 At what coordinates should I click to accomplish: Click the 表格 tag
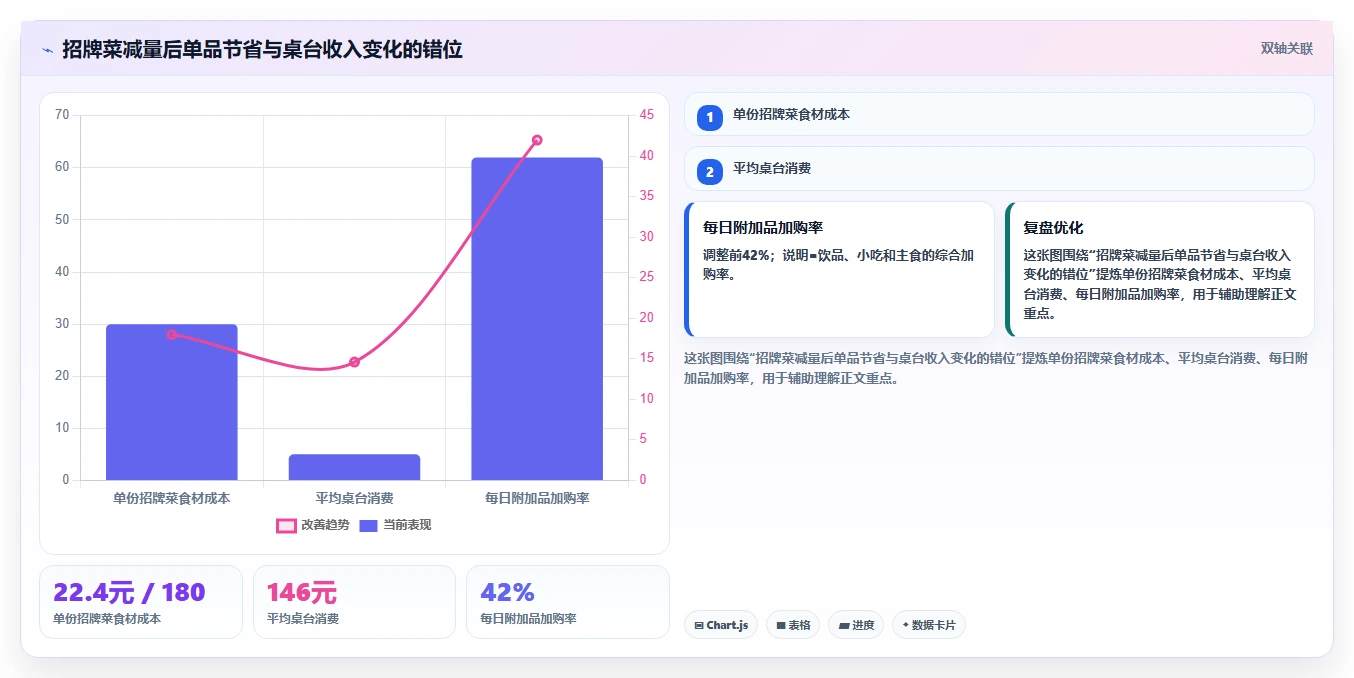click(x=793, y=625)
